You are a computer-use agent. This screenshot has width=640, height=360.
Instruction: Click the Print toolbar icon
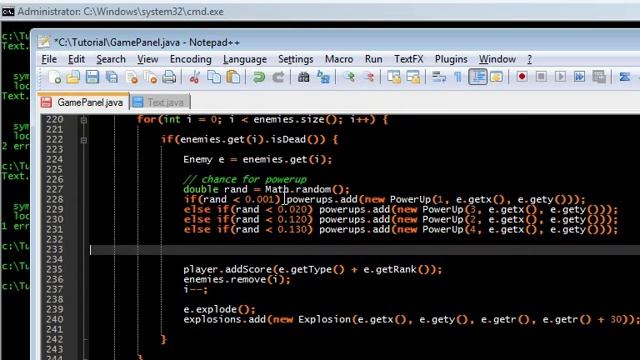tap(169, 77)
